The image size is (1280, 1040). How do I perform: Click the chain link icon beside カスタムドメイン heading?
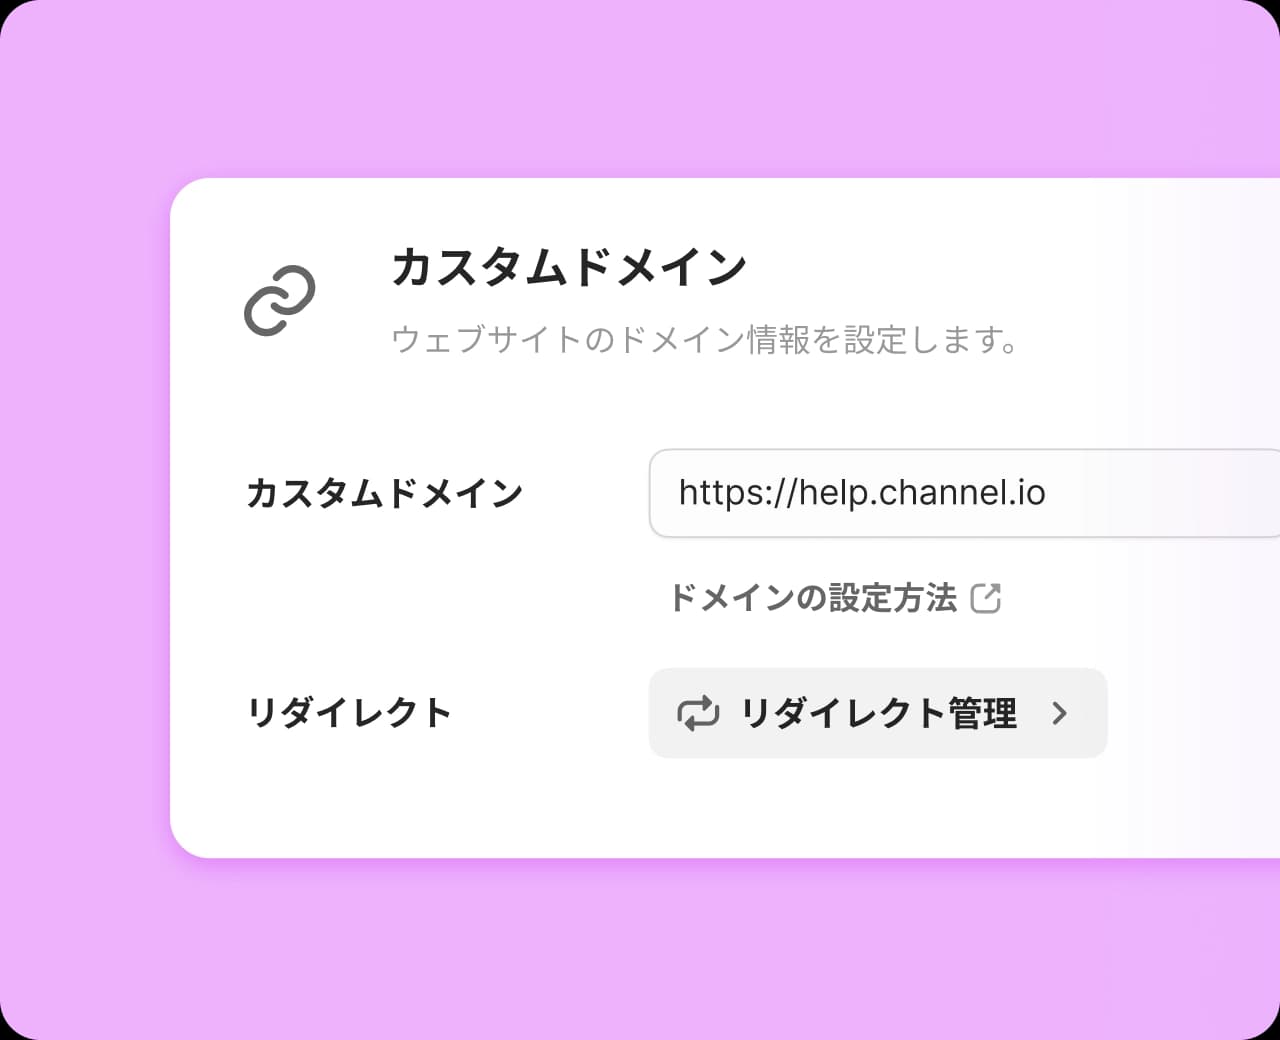[x=280, y=300]
